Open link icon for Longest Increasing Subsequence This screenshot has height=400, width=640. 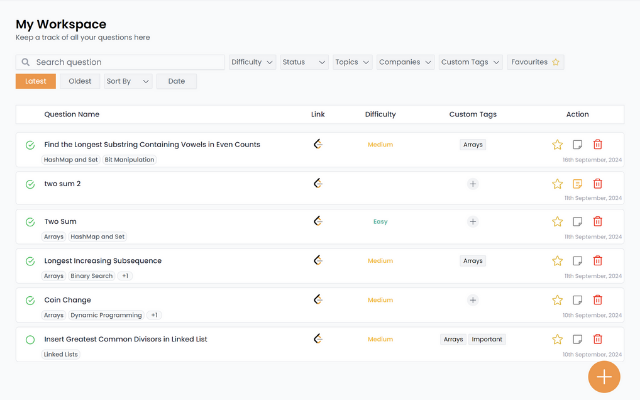click(318, 260)
